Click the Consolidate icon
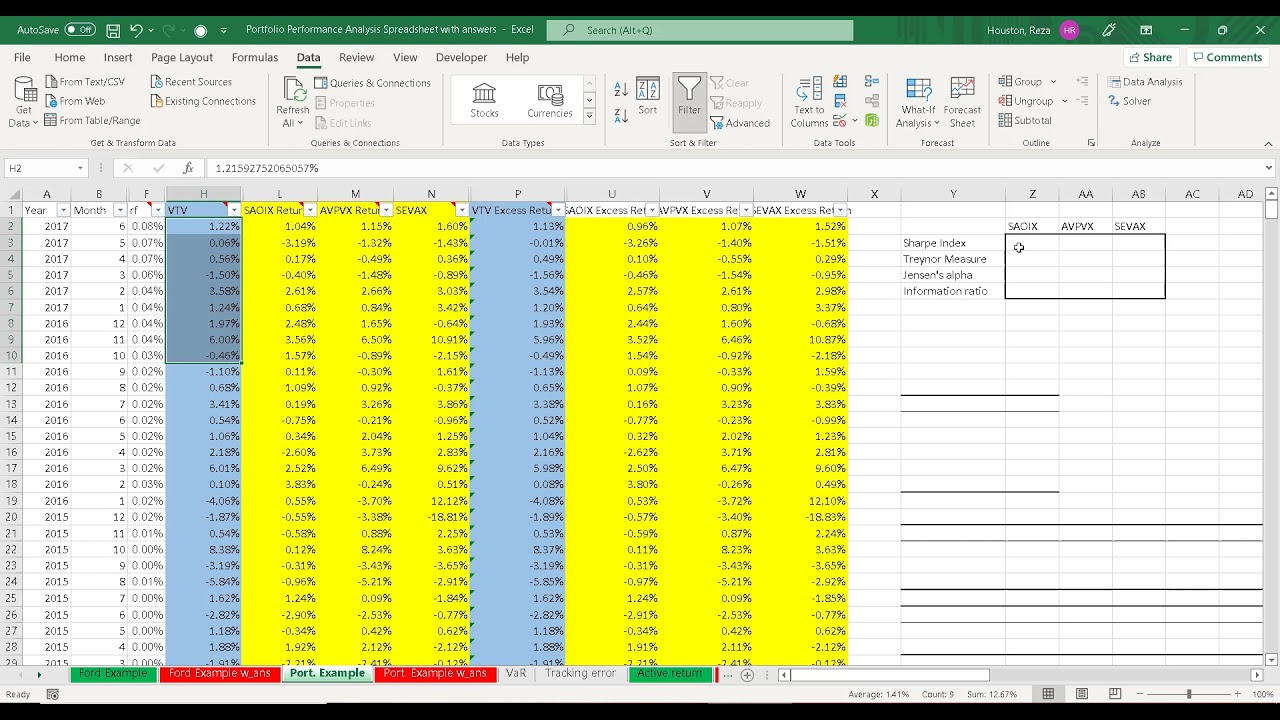The image size is (1280, 720). [872, 82]
